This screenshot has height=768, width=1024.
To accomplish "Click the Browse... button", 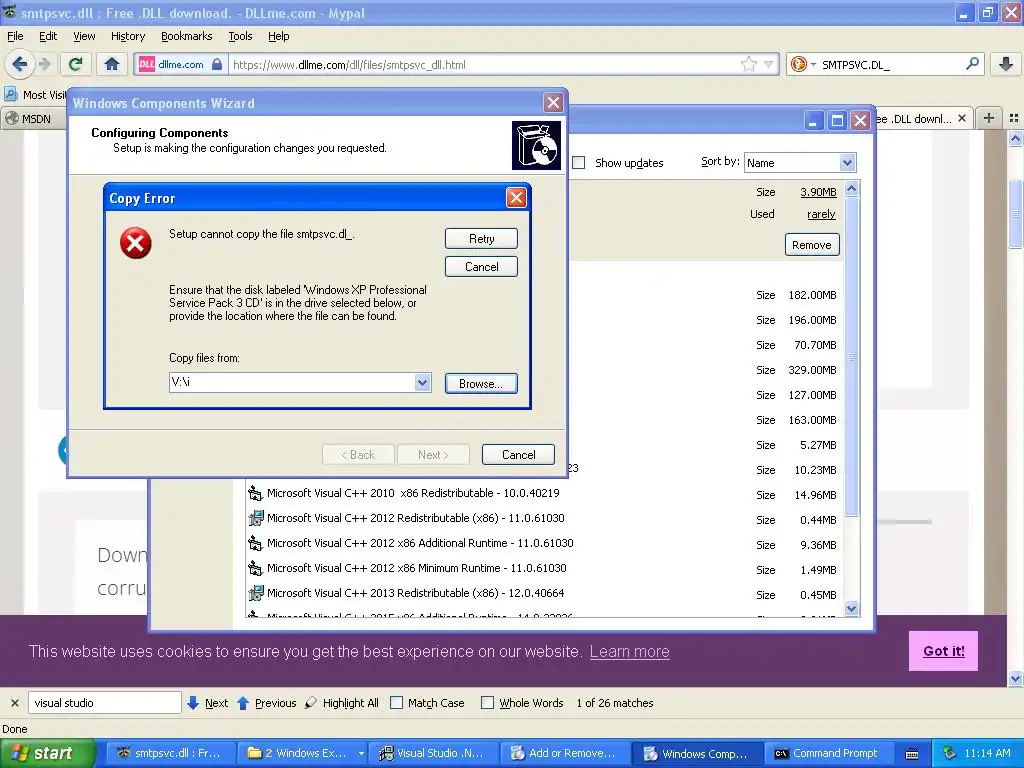I will (481, 383).
